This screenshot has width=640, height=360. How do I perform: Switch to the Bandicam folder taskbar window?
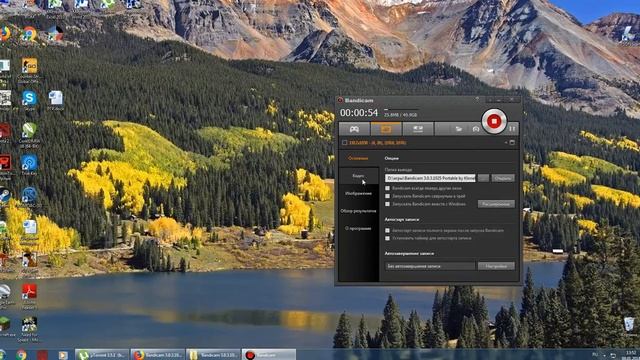pos(213,355)
